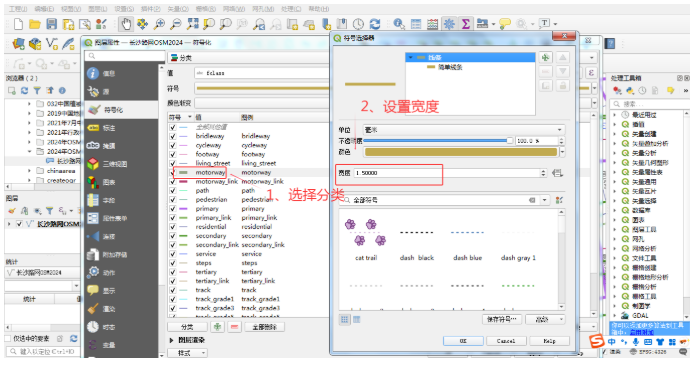
Task: Click the Sigma statistical summary icon
Action: (x=466, y=24)
